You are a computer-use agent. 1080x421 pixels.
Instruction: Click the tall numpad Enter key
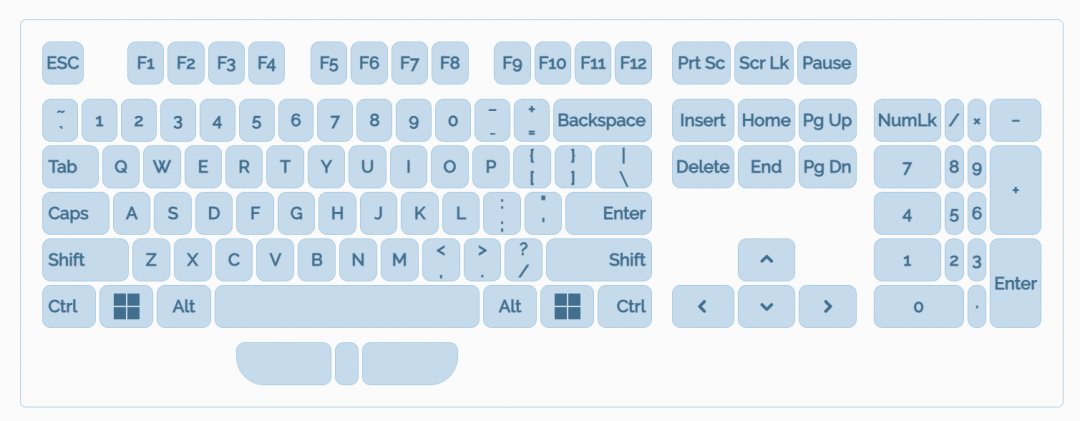(1015, 283)
